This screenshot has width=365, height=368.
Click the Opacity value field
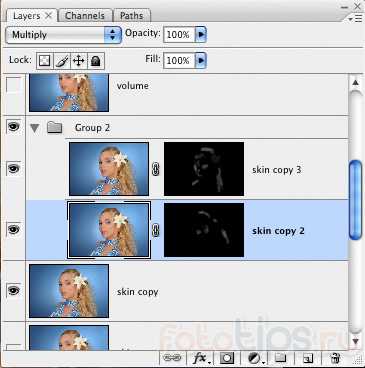[179, 35]
